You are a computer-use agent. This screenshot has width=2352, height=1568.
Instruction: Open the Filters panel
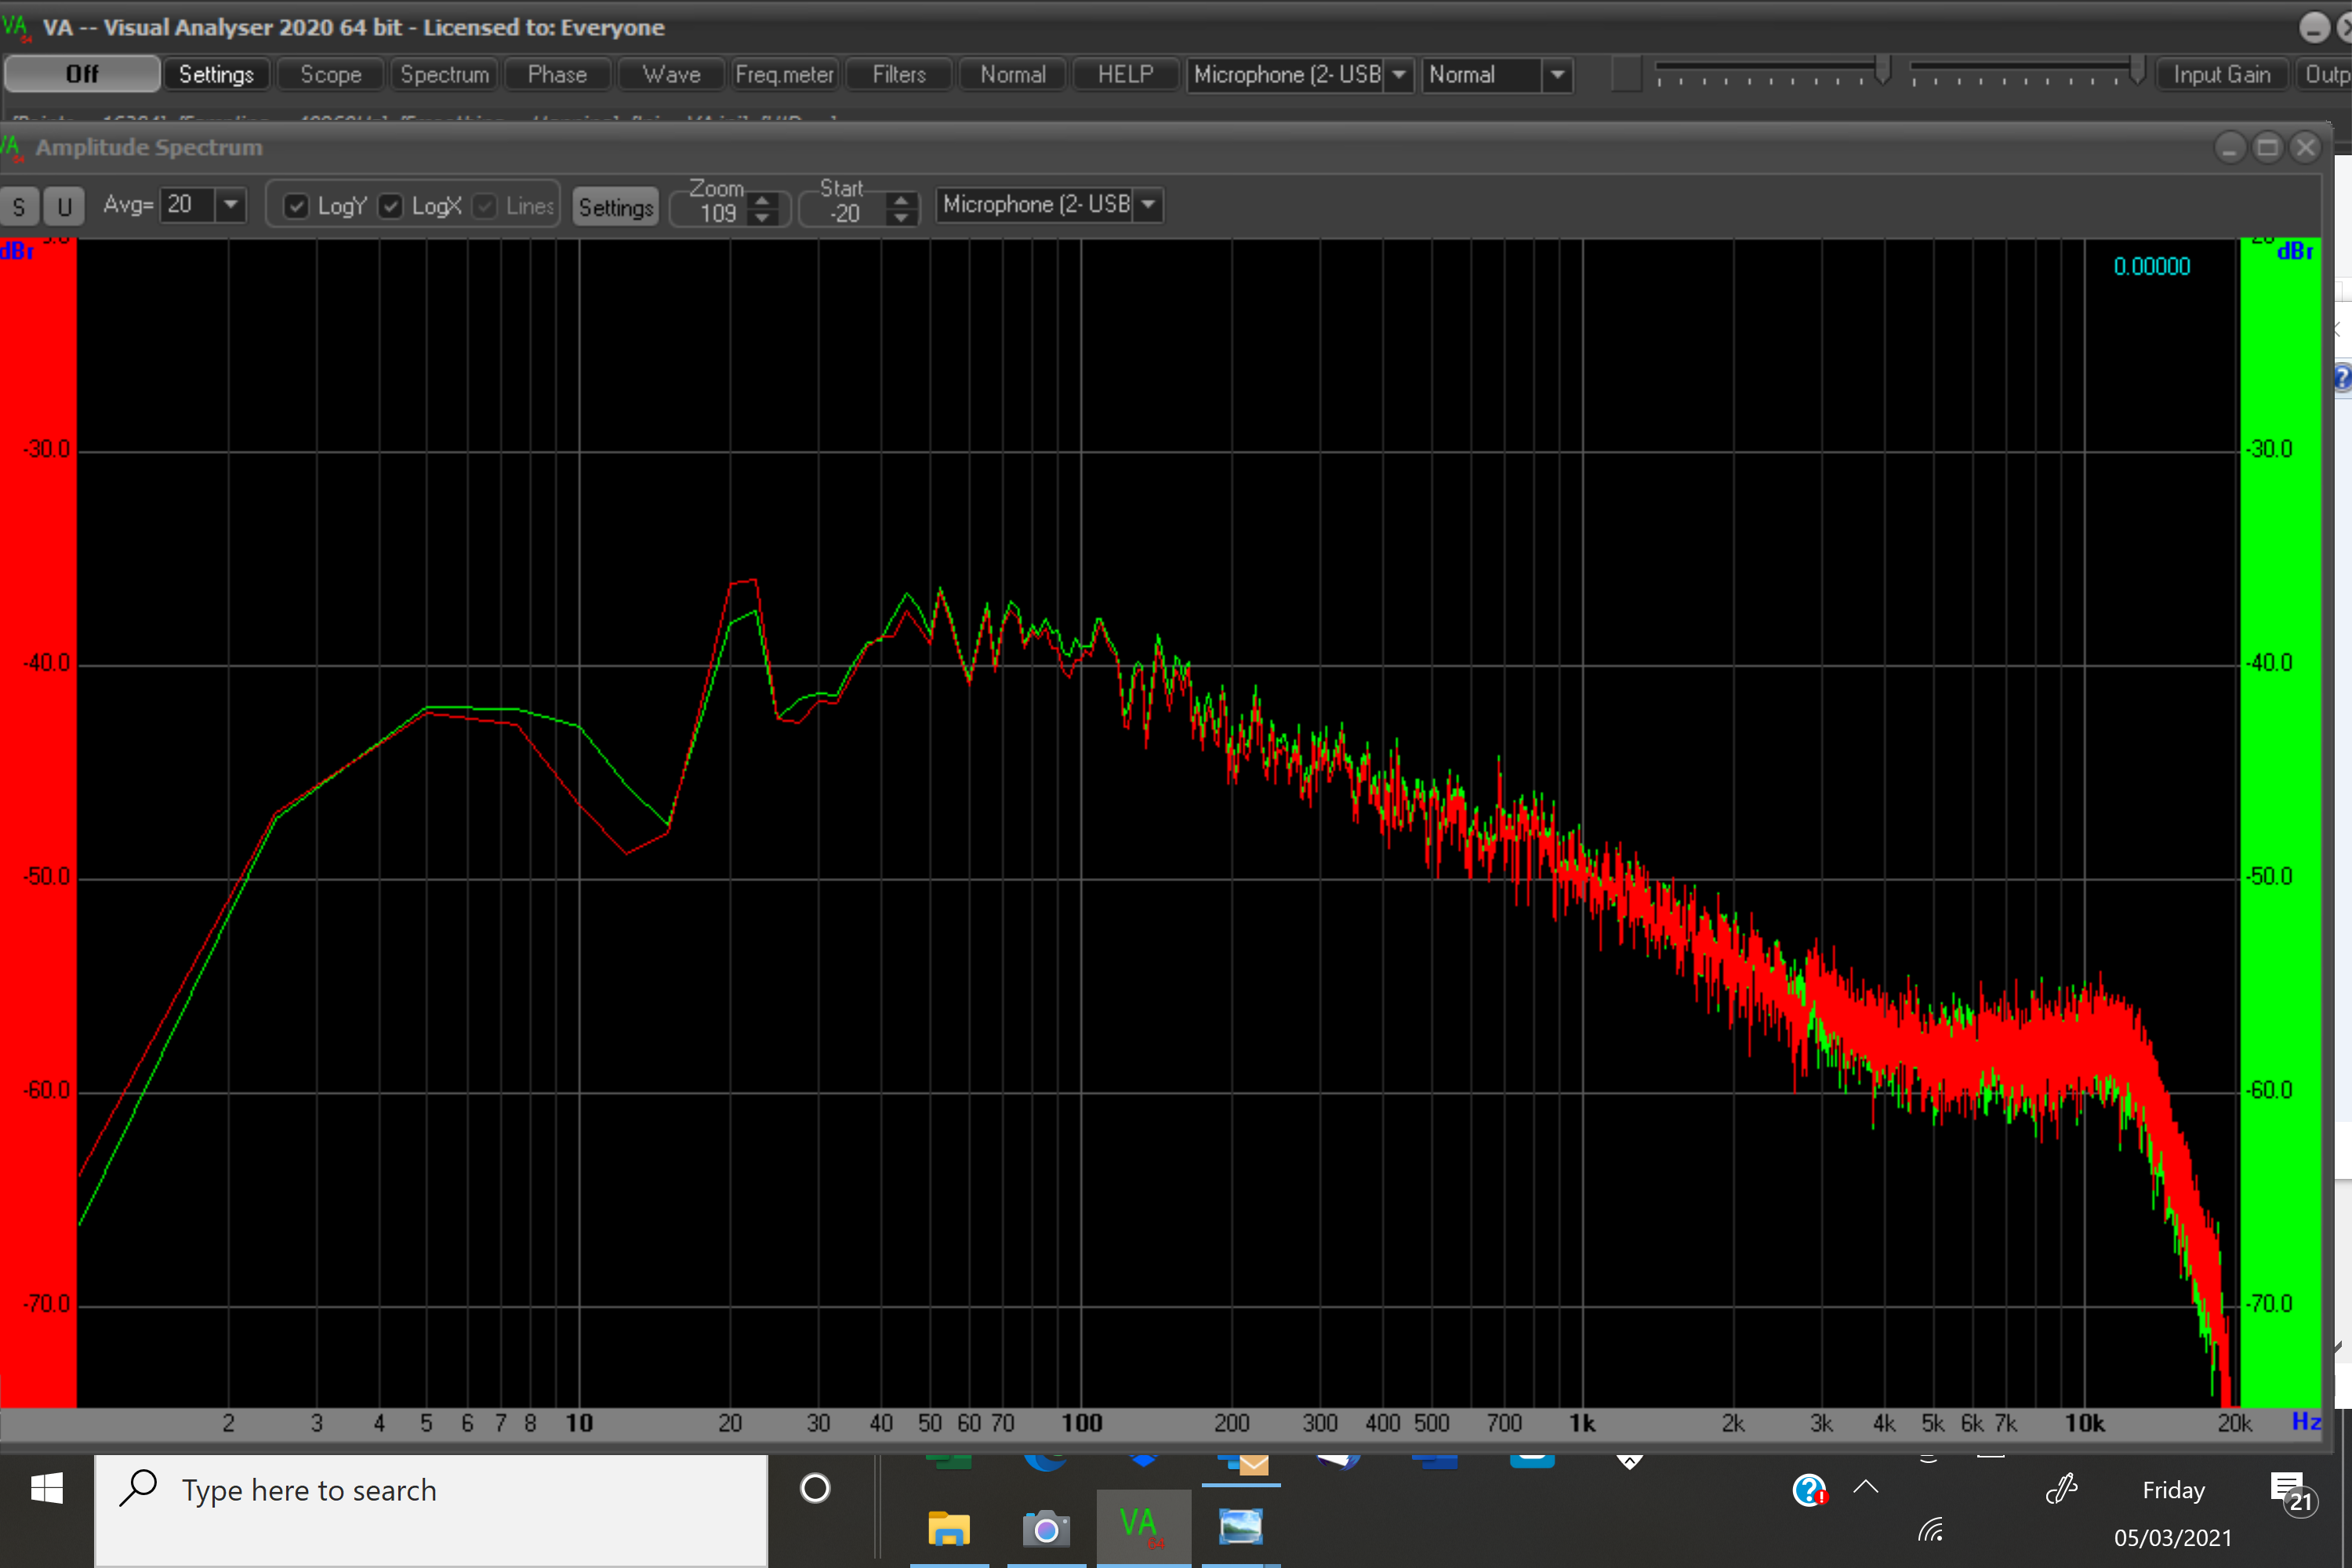pyautogui.click(x=899, y=74)
